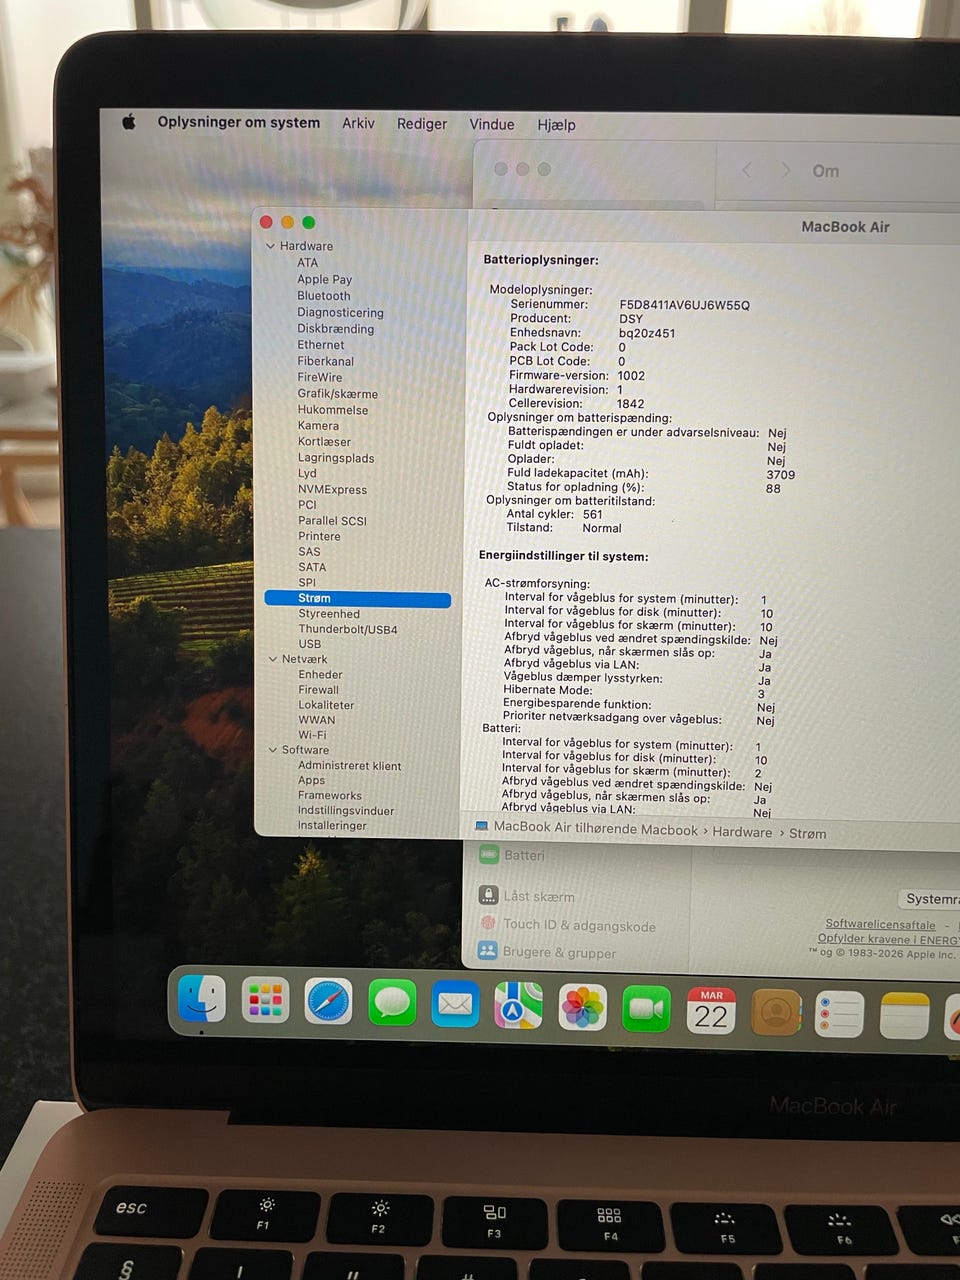Open the Oplysninger om system menu
The width and height of the screenshot is (960, 1280).
coord(239,122)
